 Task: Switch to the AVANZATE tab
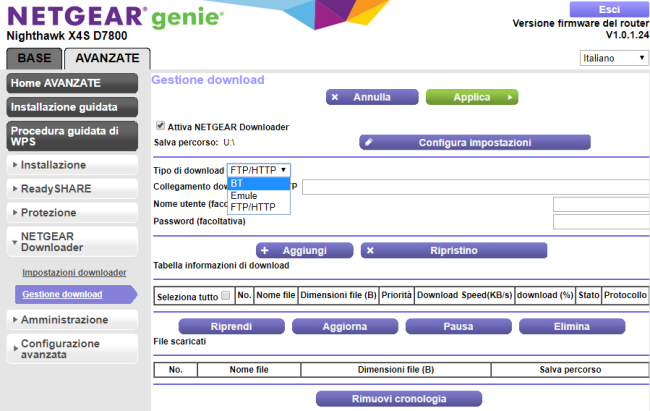(x=107, y=58)
